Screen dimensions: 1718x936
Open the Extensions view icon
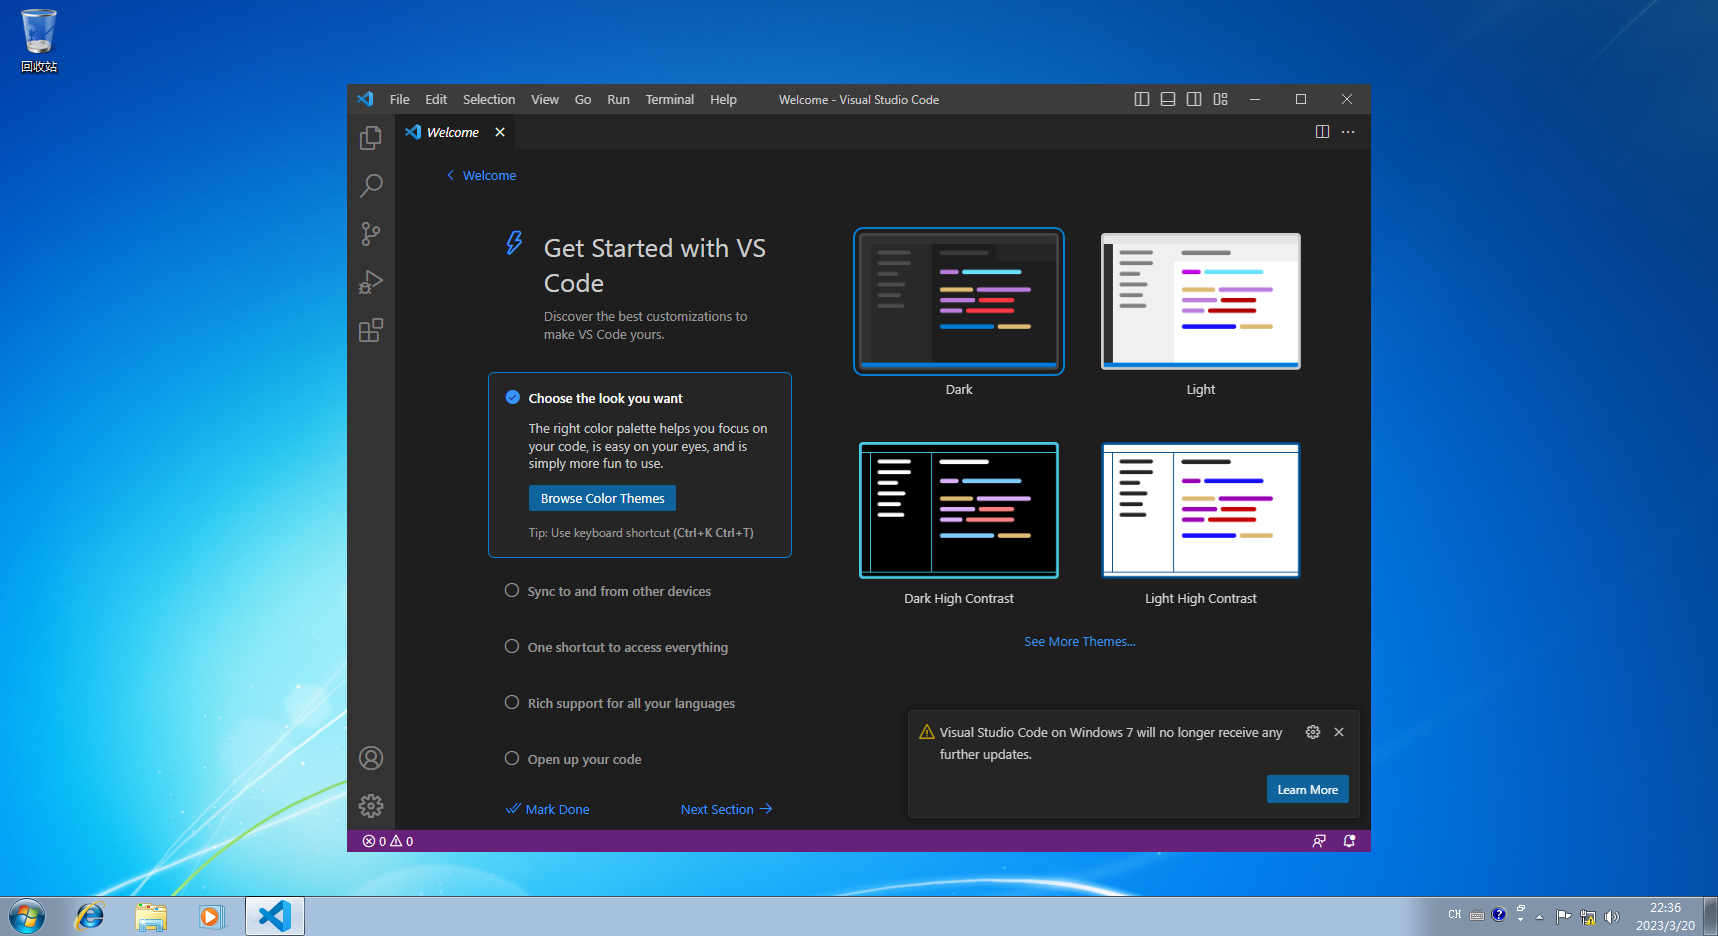pos(371,330)
